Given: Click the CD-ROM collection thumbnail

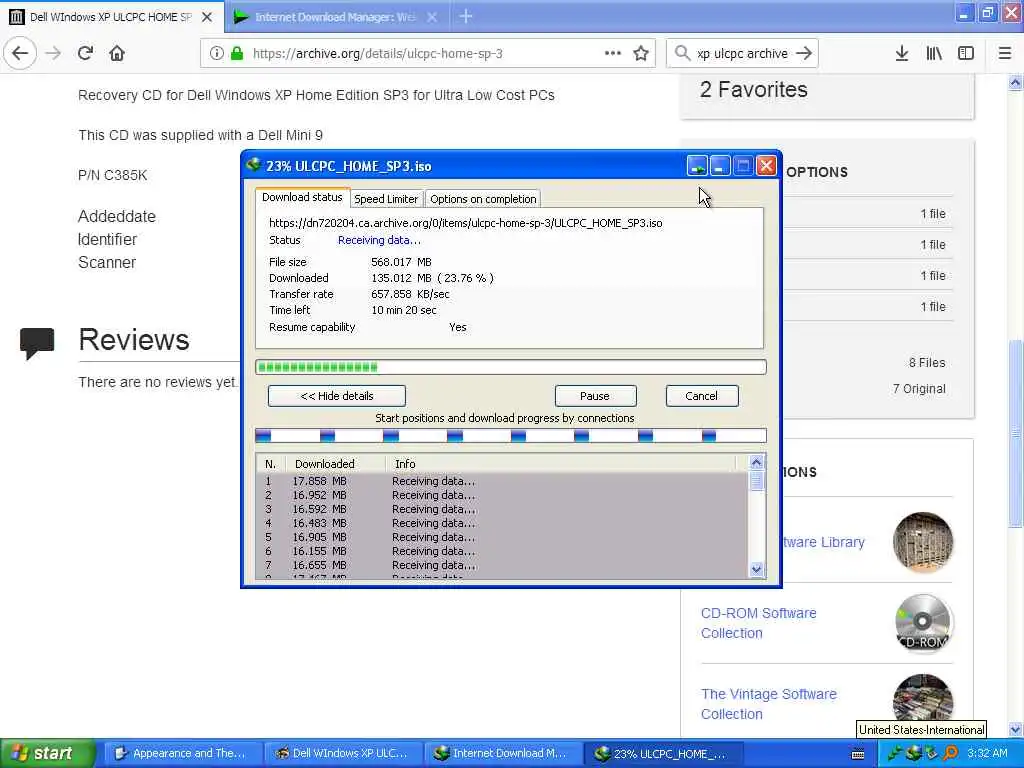Looking at the screenshot, I should point(923,623).
